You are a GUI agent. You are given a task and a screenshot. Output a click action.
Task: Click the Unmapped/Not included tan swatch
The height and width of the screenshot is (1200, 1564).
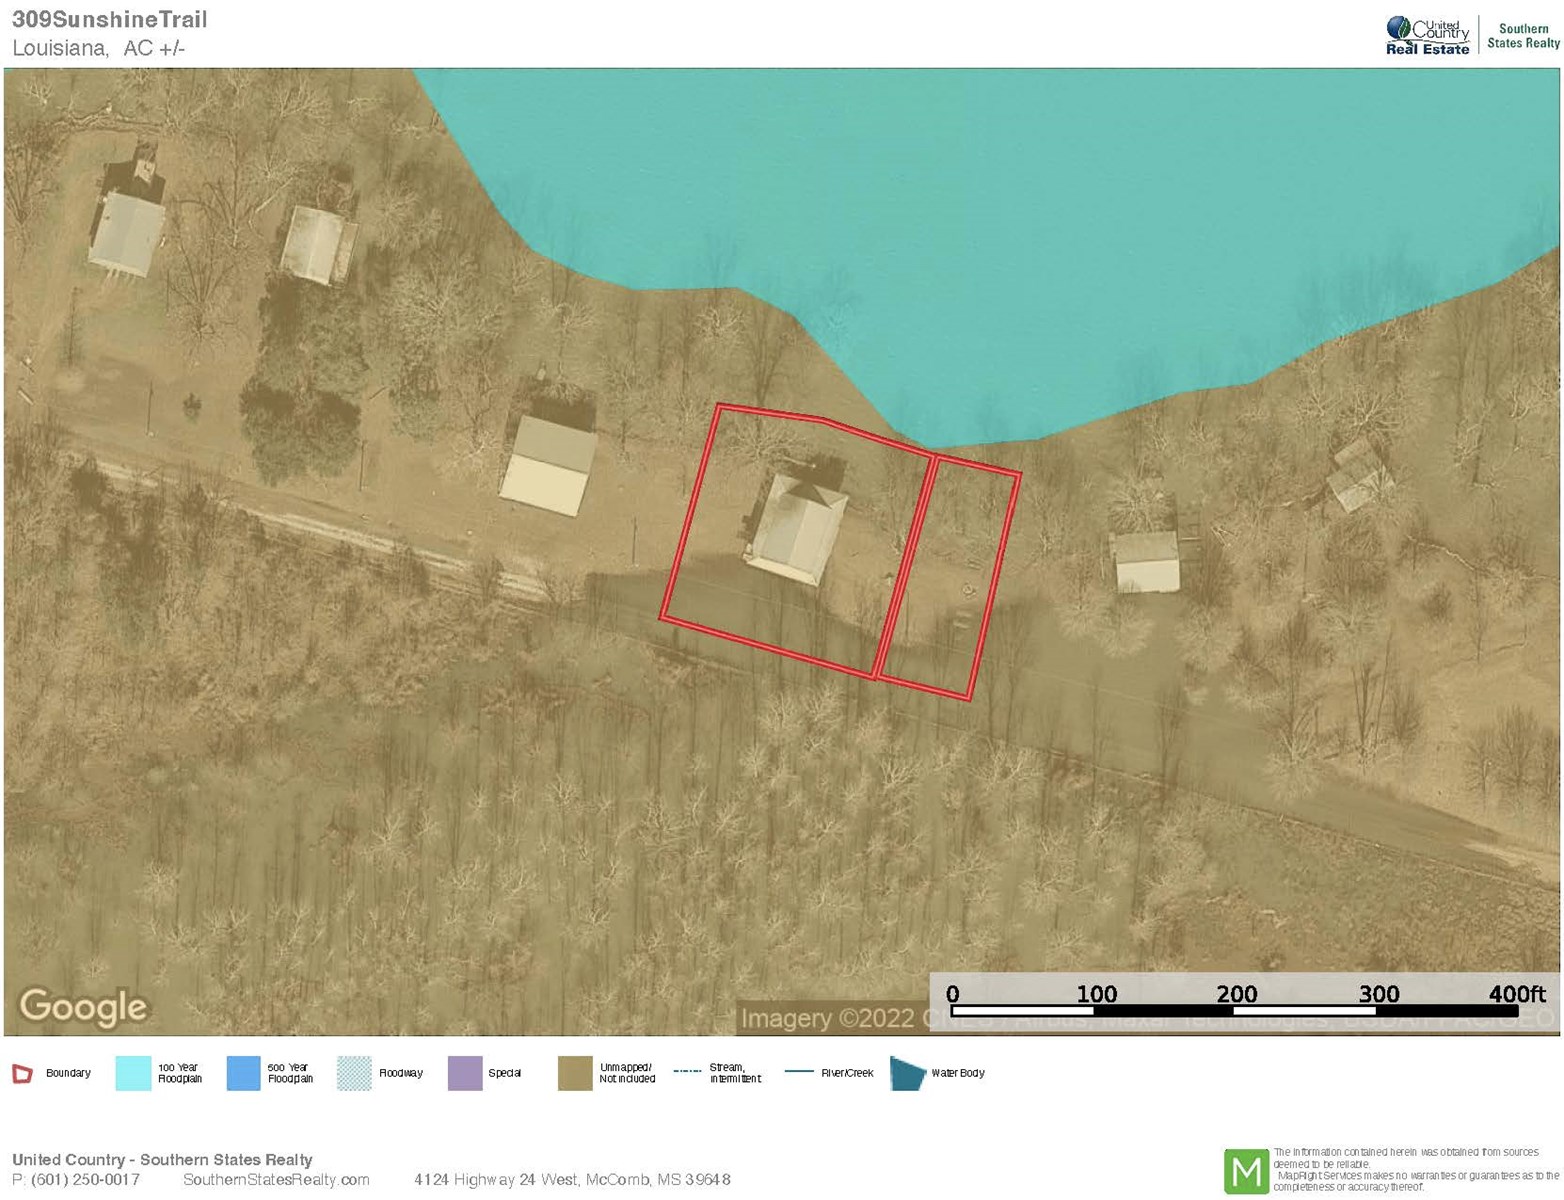click(575, 1074)
